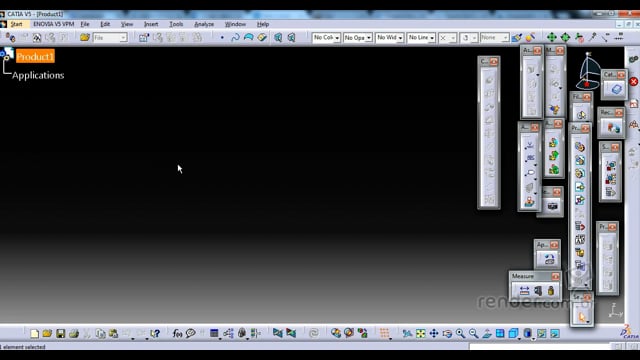Open the No Color dropdown
This screenshot has height=360, width=640.
337,38
